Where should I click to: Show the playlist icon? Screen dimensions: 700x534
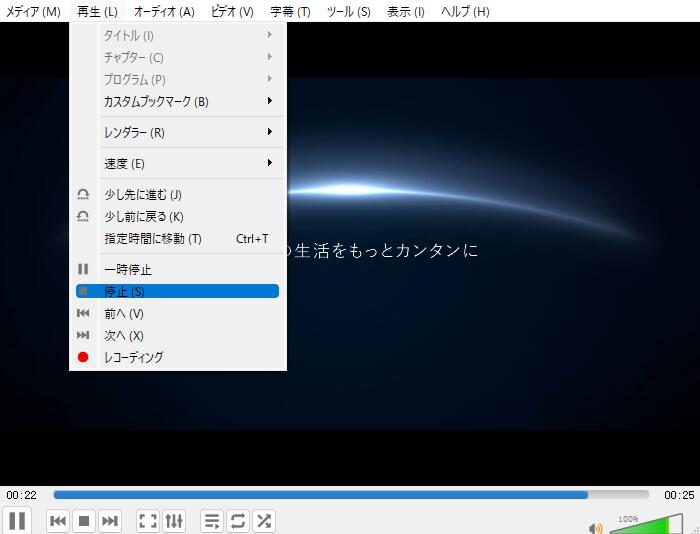point(212,521)
